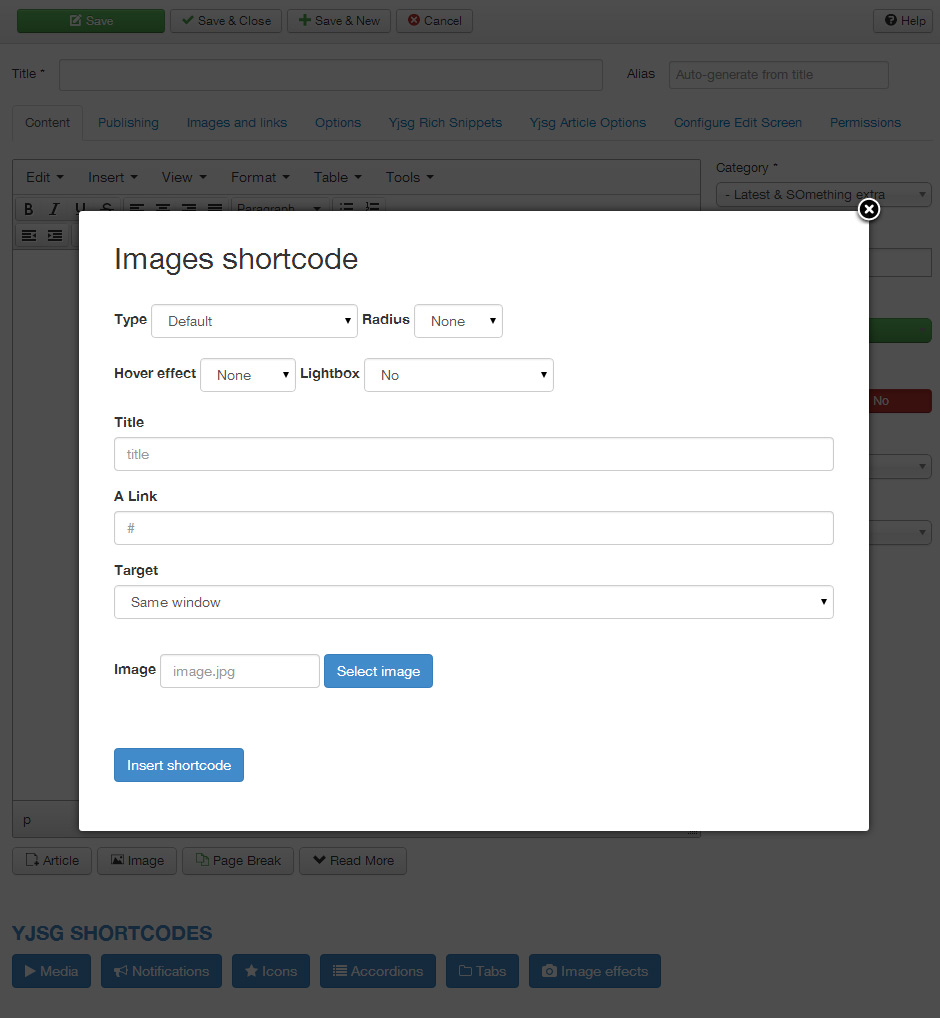Click the Save & New button

click(339, 21)
